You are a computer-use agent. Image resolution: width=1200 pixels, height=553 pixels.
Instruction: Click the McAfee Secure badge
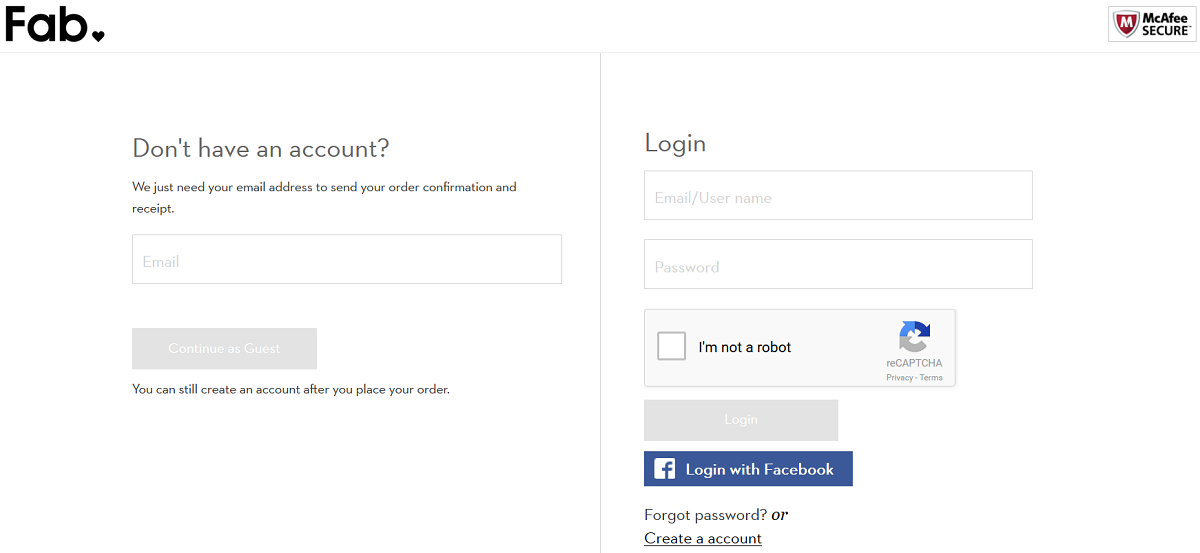coord(1152,24)
